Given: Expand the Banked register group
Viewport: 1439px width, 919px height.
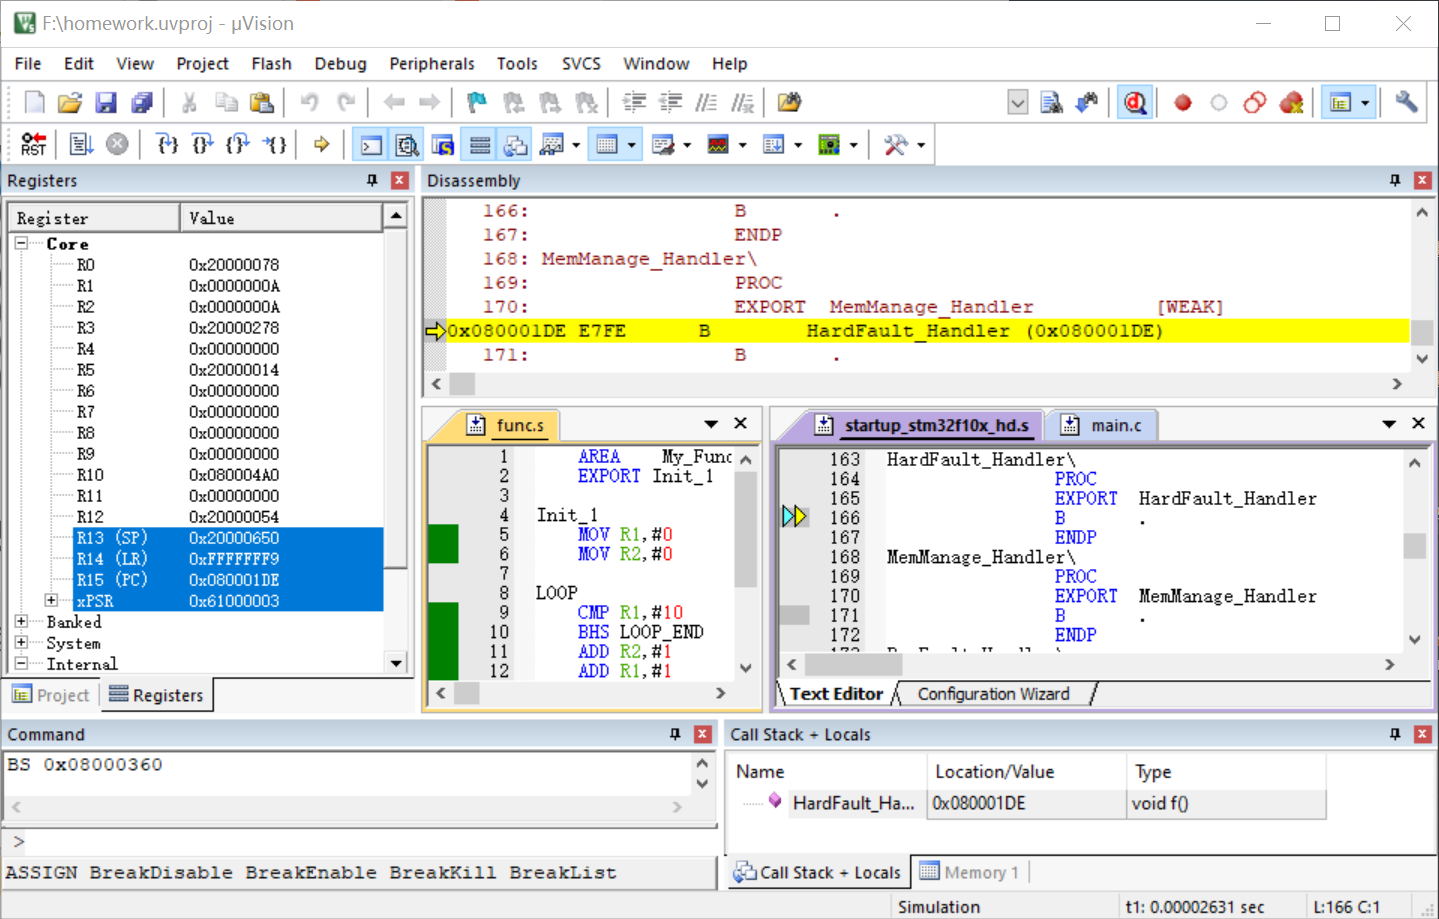Looking at the screenshot, I should [x=21, y=621].
